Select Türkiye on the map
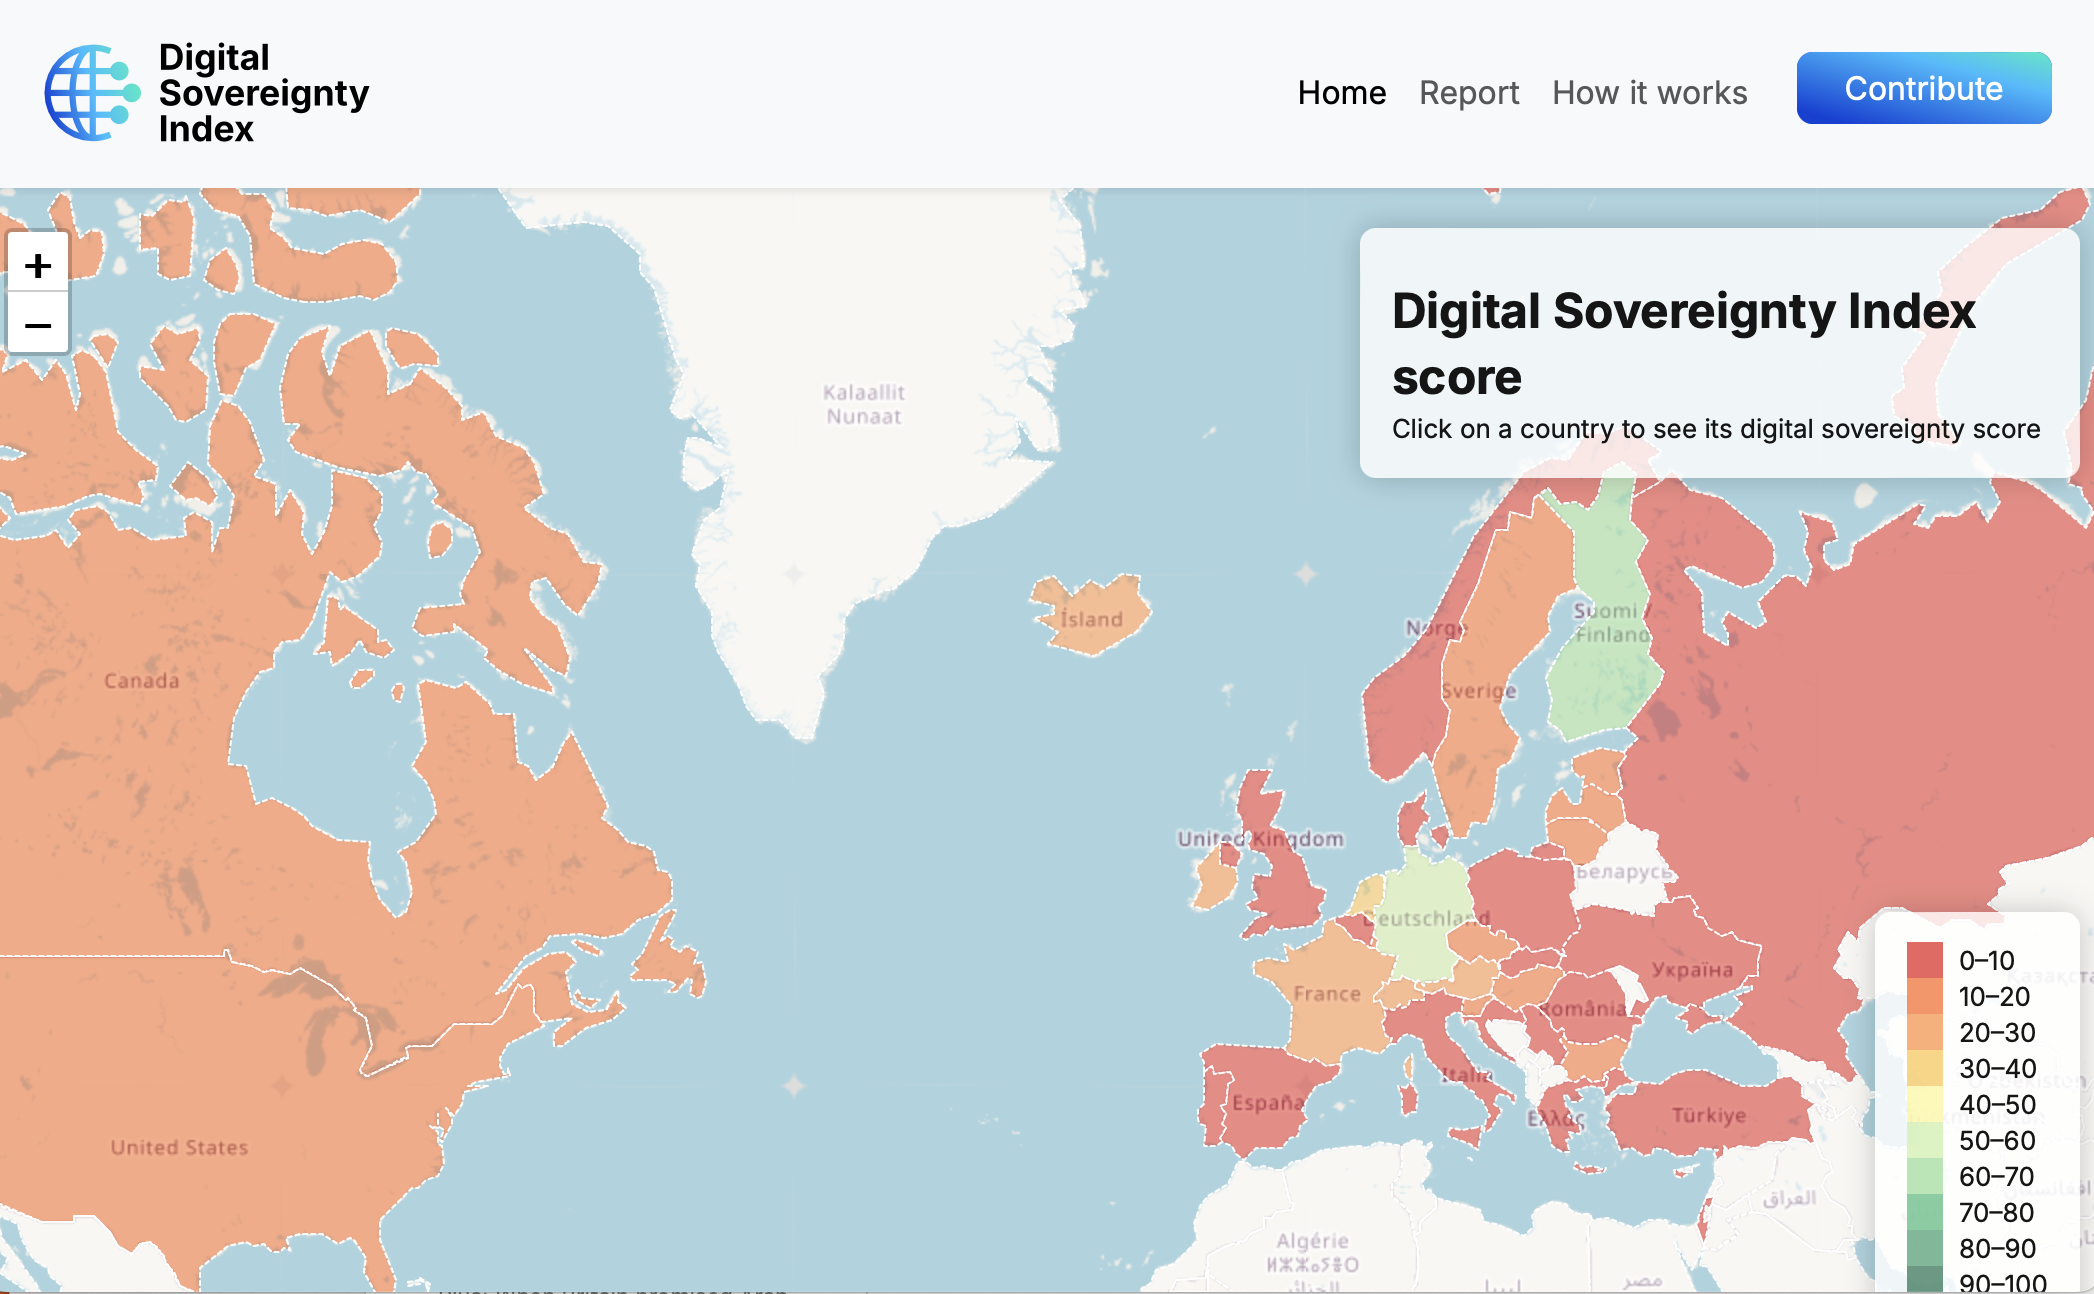The width and height of the screenshot is (2094, 1294). pyautogui.click(x=1710, y=1115)
